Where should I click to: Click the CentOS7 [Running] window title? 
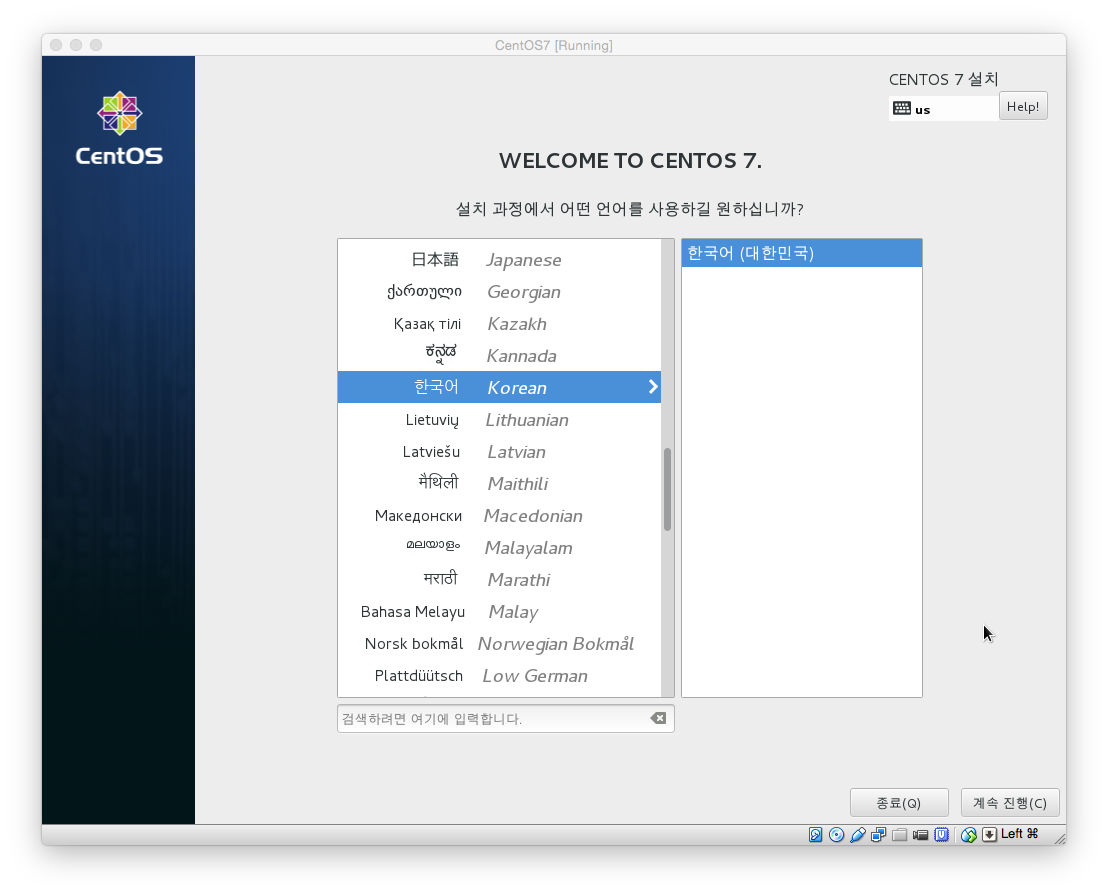(x=553, y=45)
